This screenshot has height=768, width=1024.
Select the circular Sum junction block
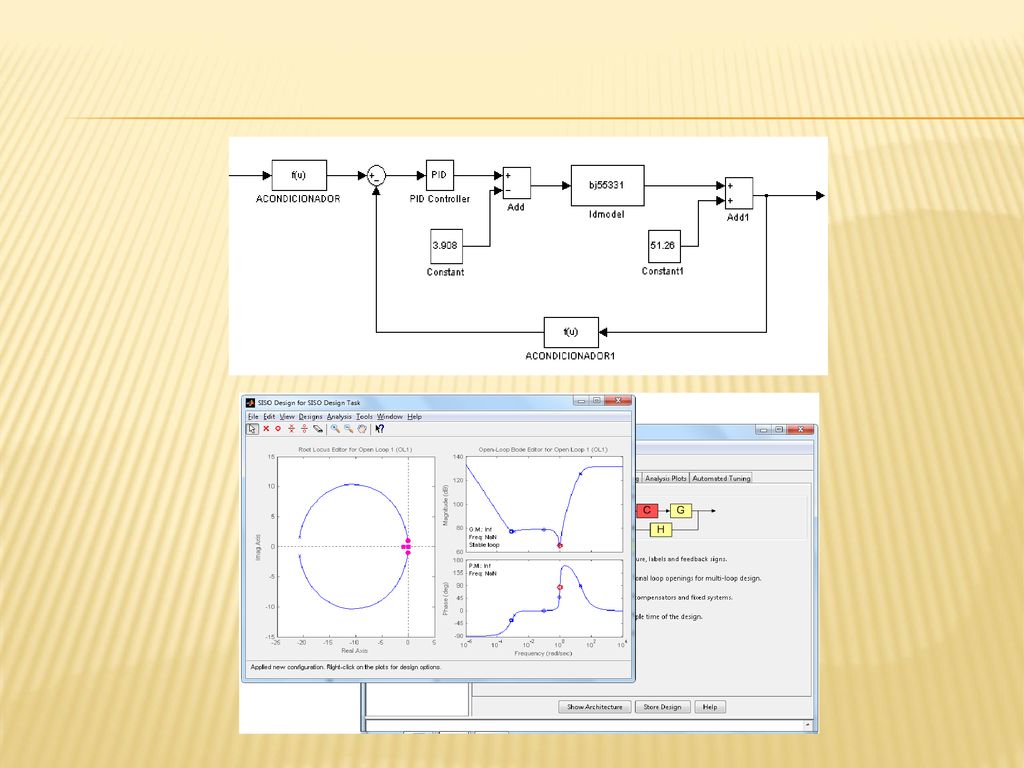[x=376, y=176]
